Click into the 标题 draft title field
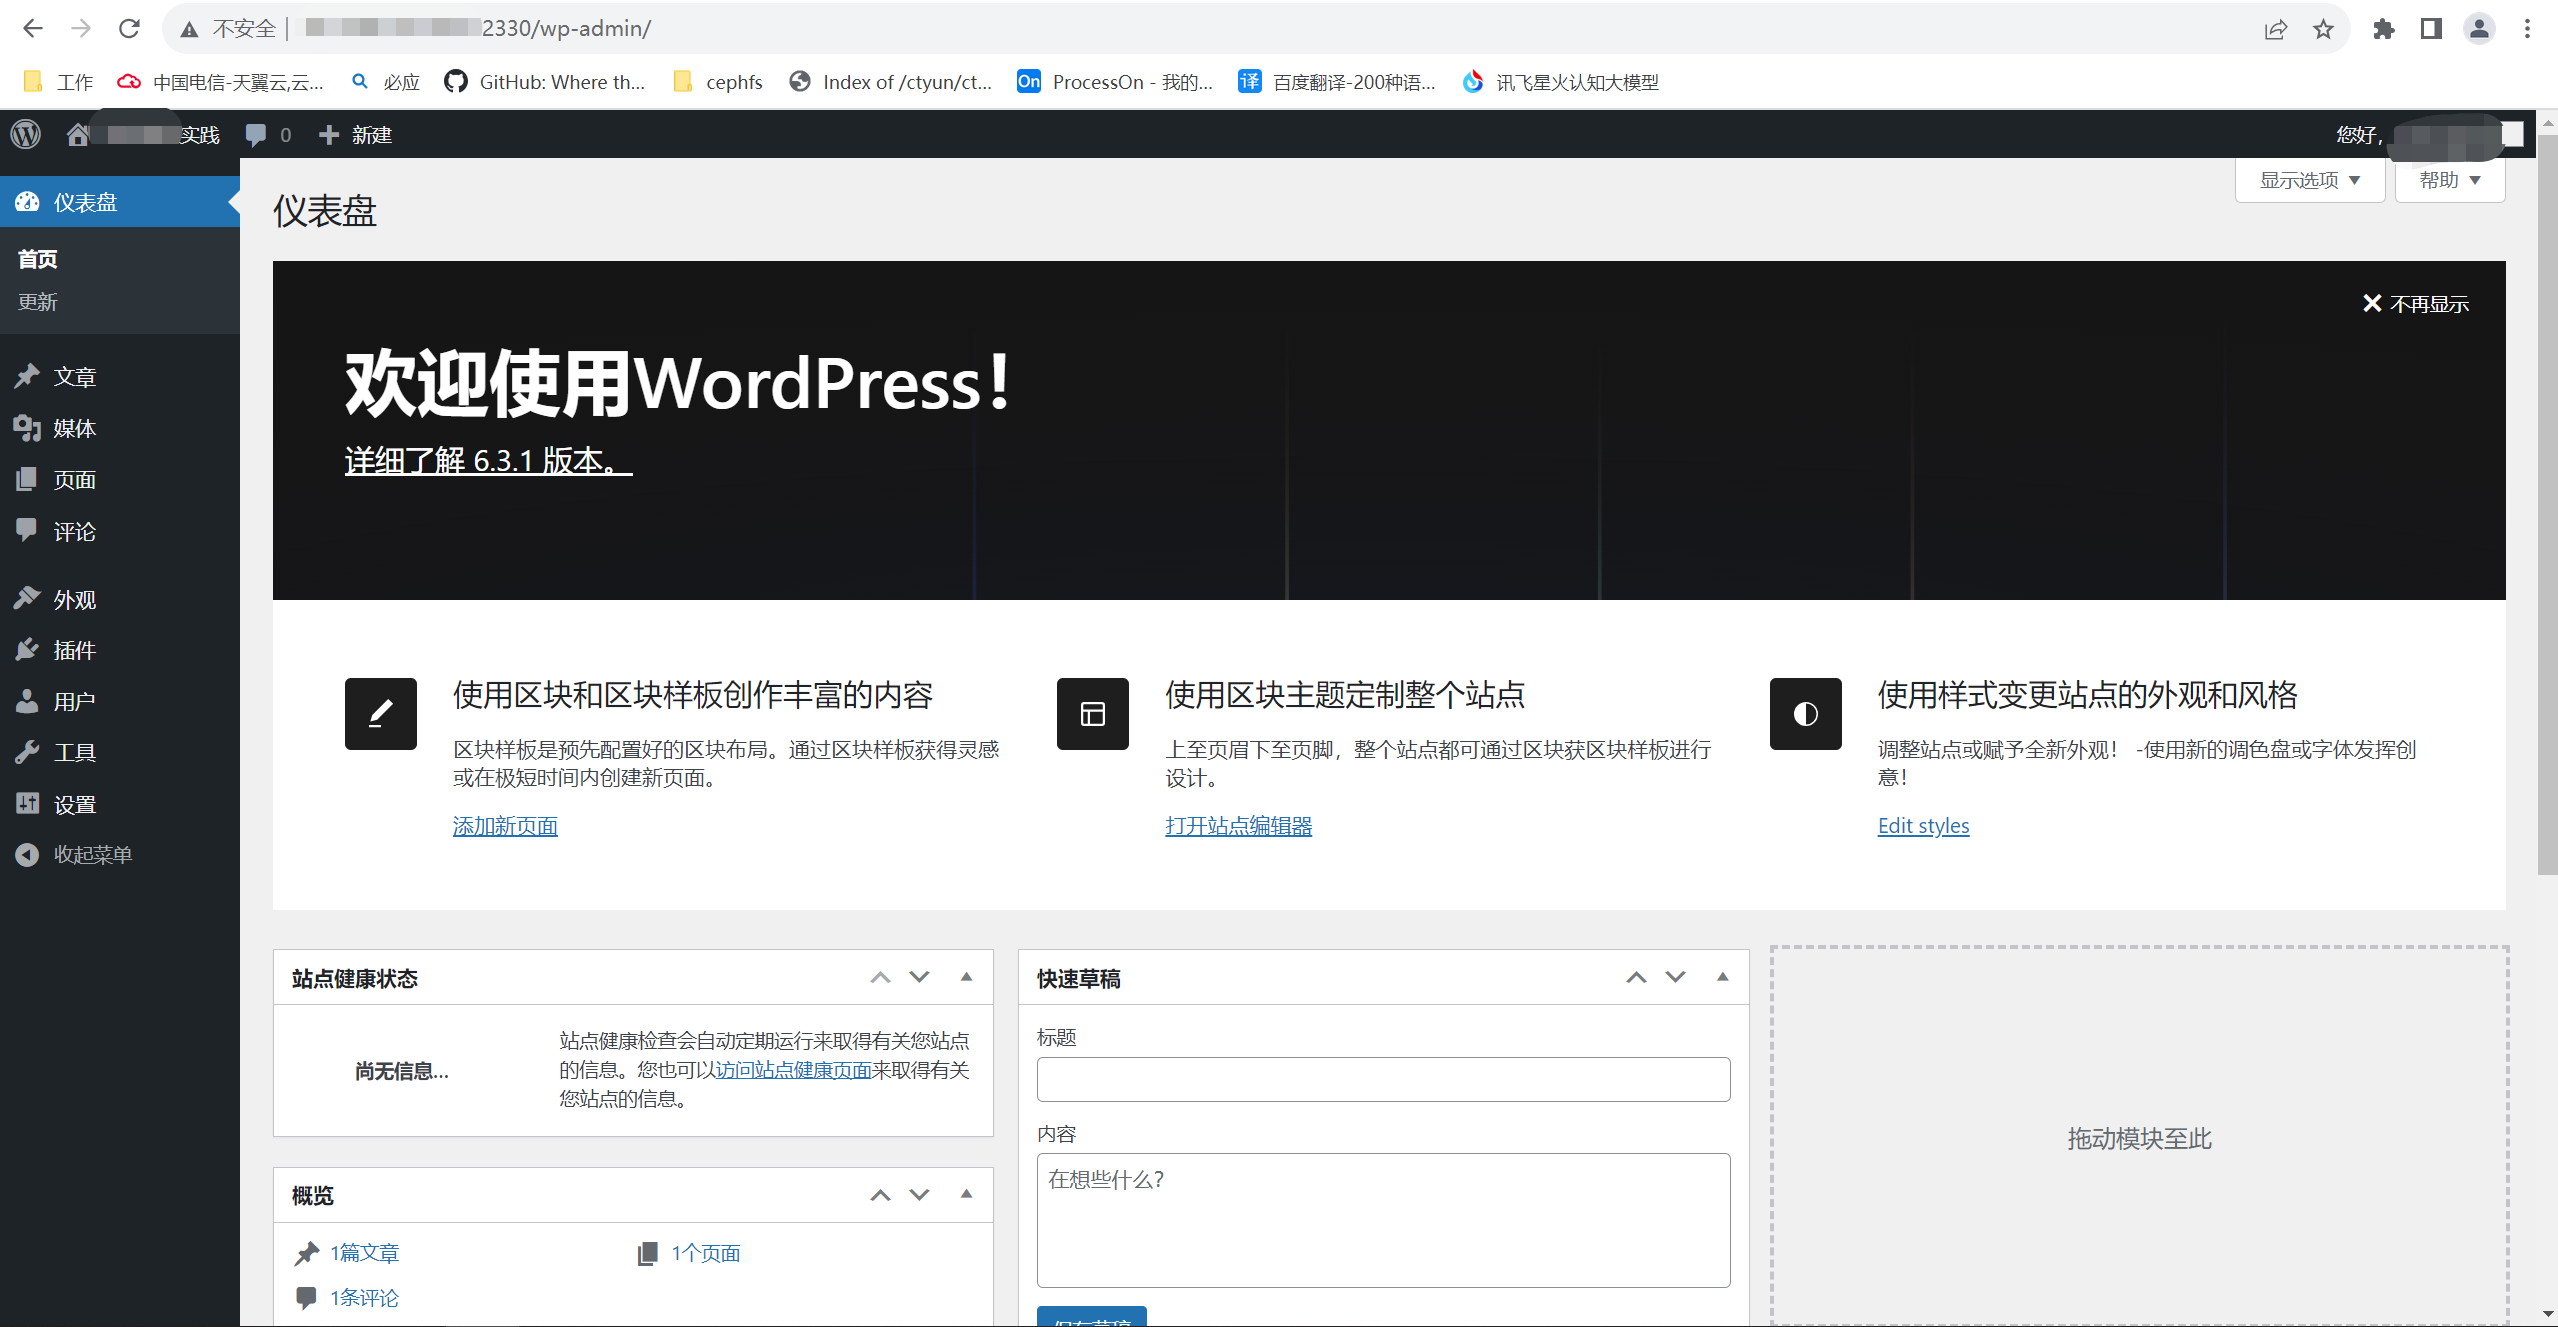 (1383, 1080)
